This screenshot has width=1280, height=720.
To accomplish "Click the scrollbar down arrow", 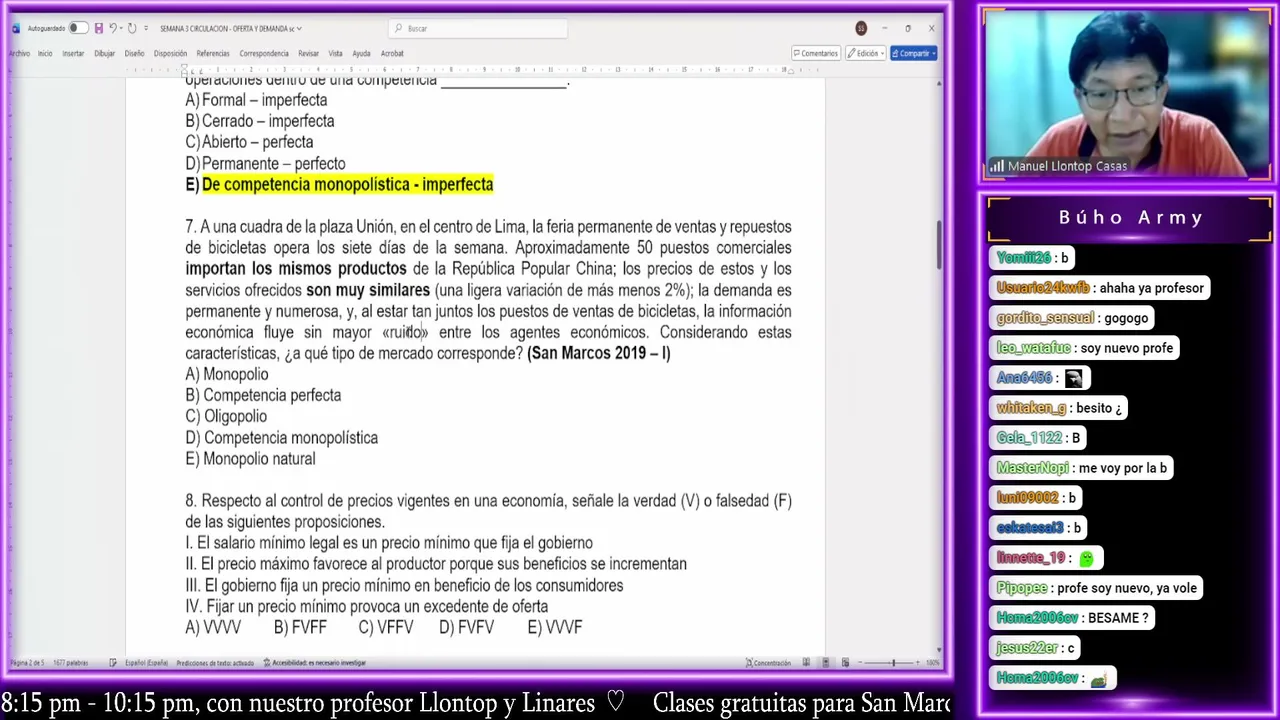I will coord(938,649).
